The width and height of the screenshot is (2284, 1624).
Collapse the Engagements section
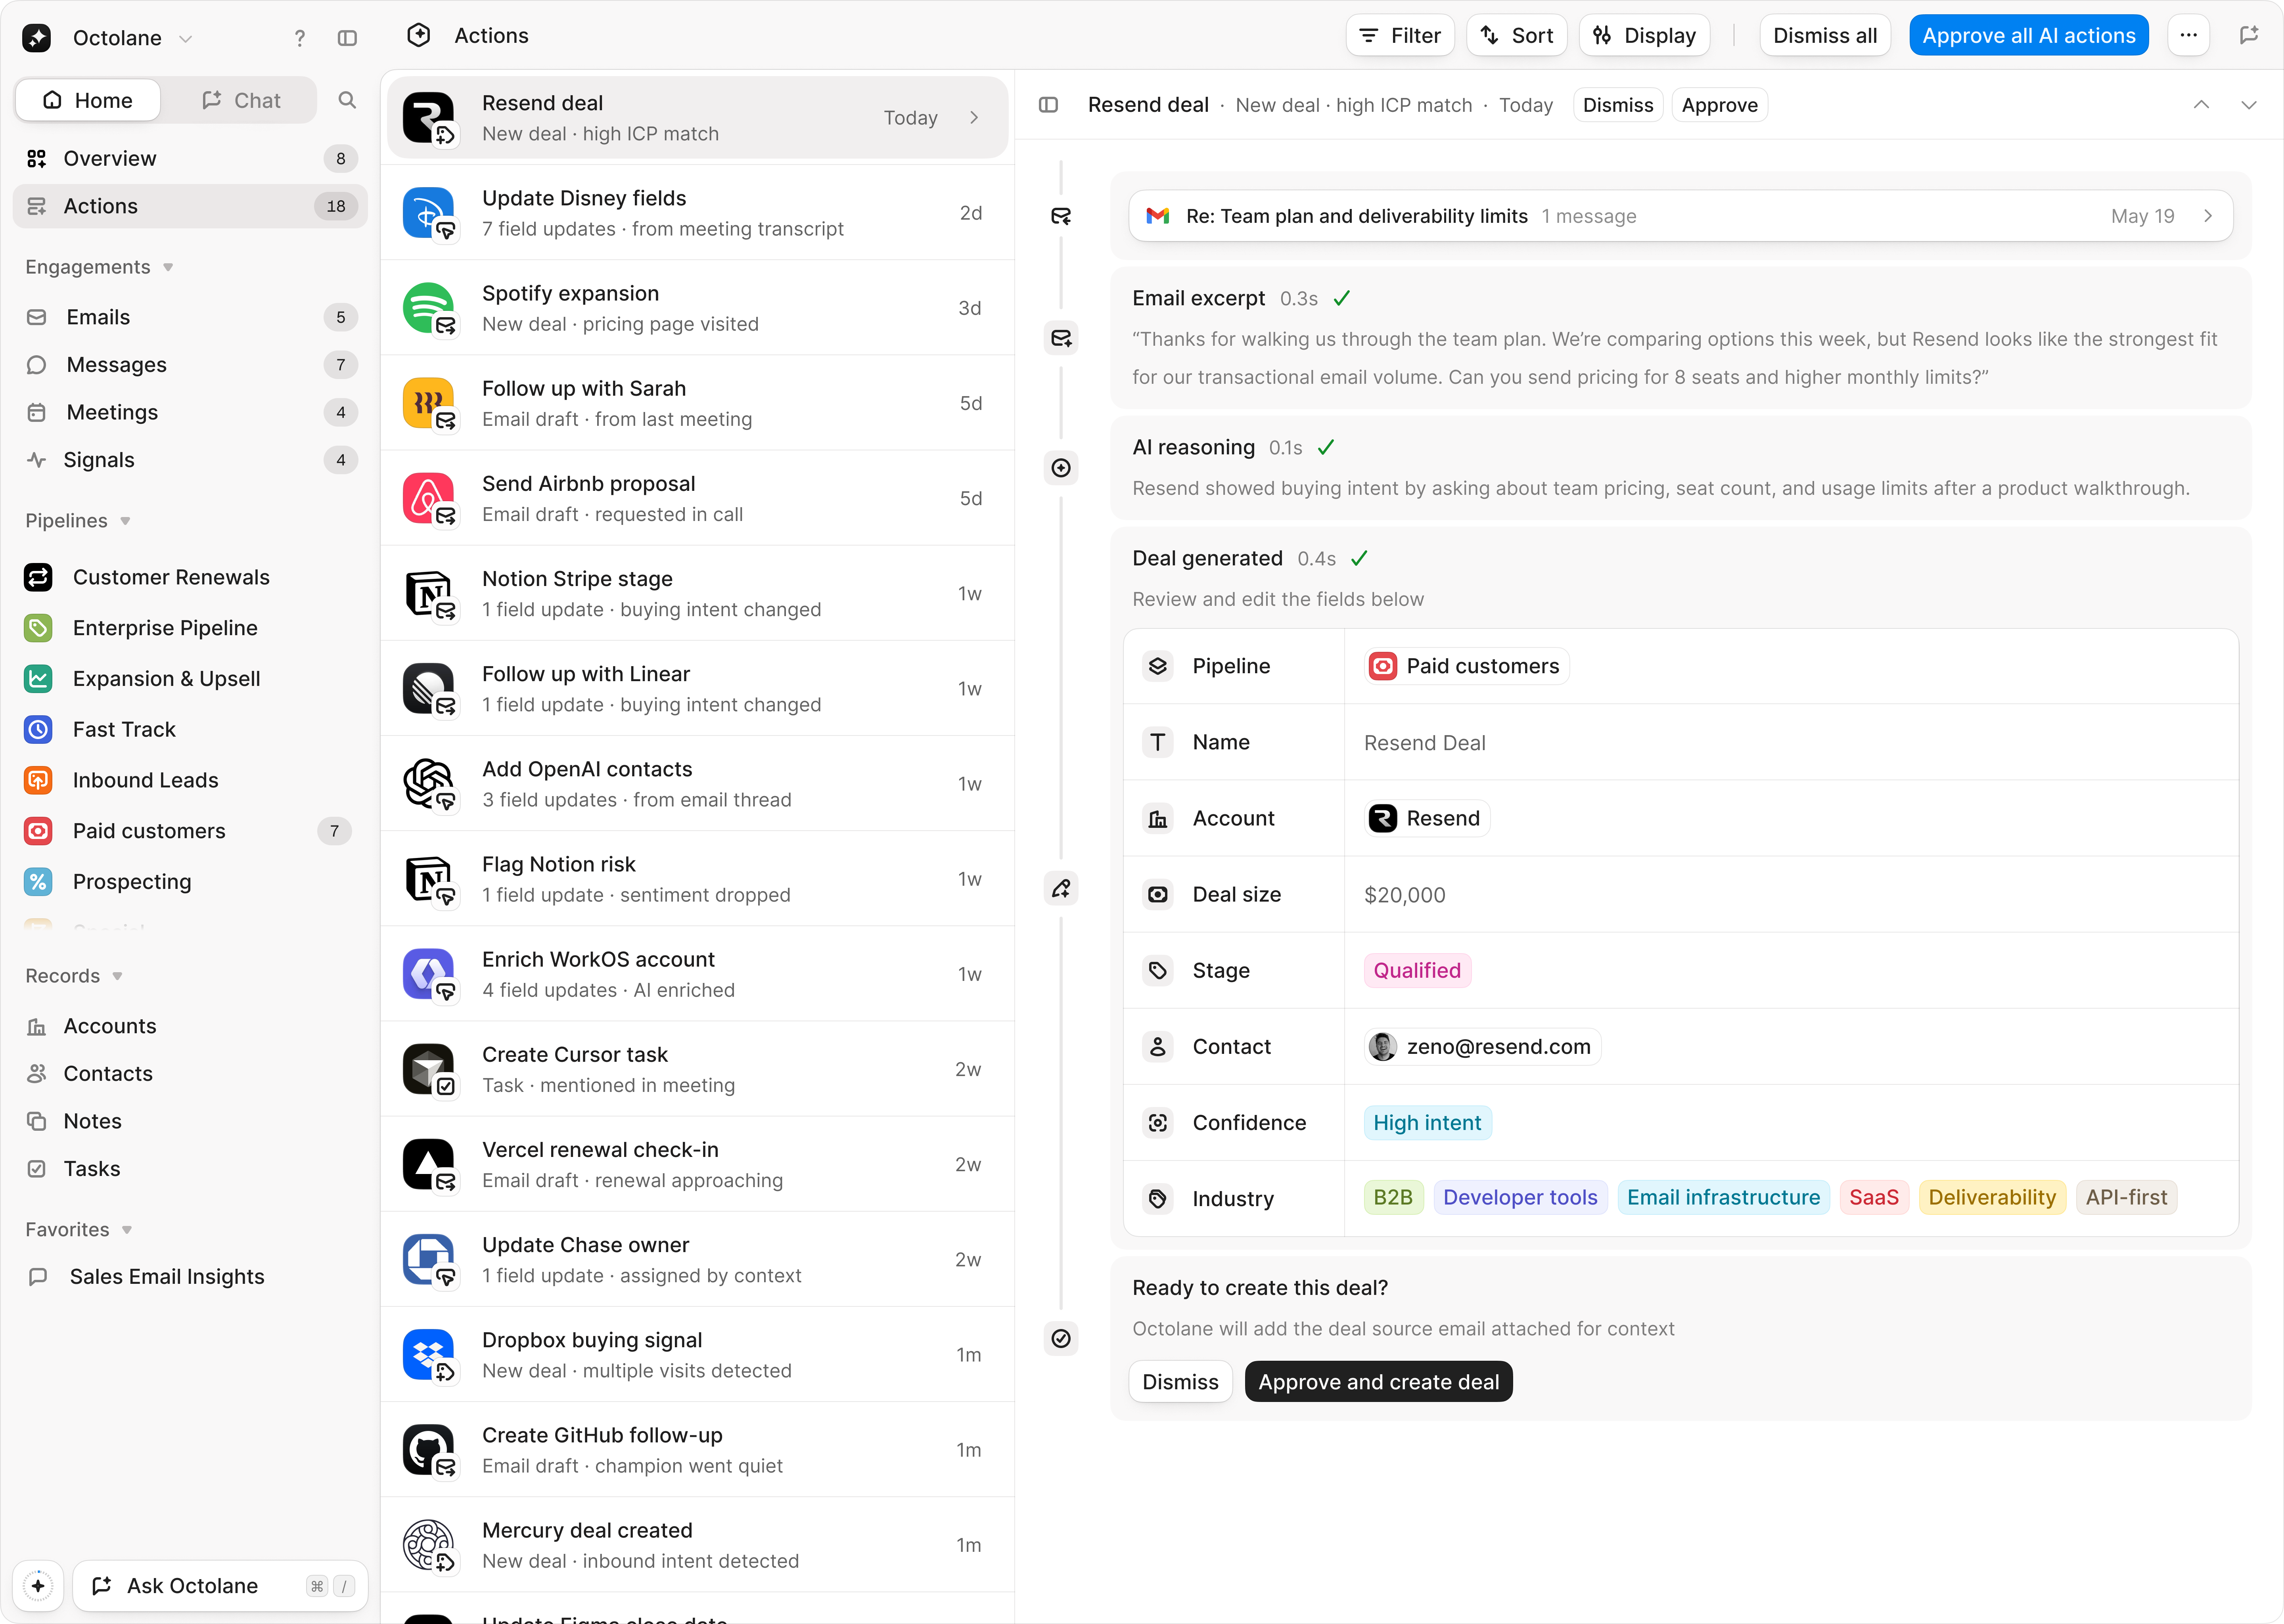pyautogui.click(x=168, y=267)
